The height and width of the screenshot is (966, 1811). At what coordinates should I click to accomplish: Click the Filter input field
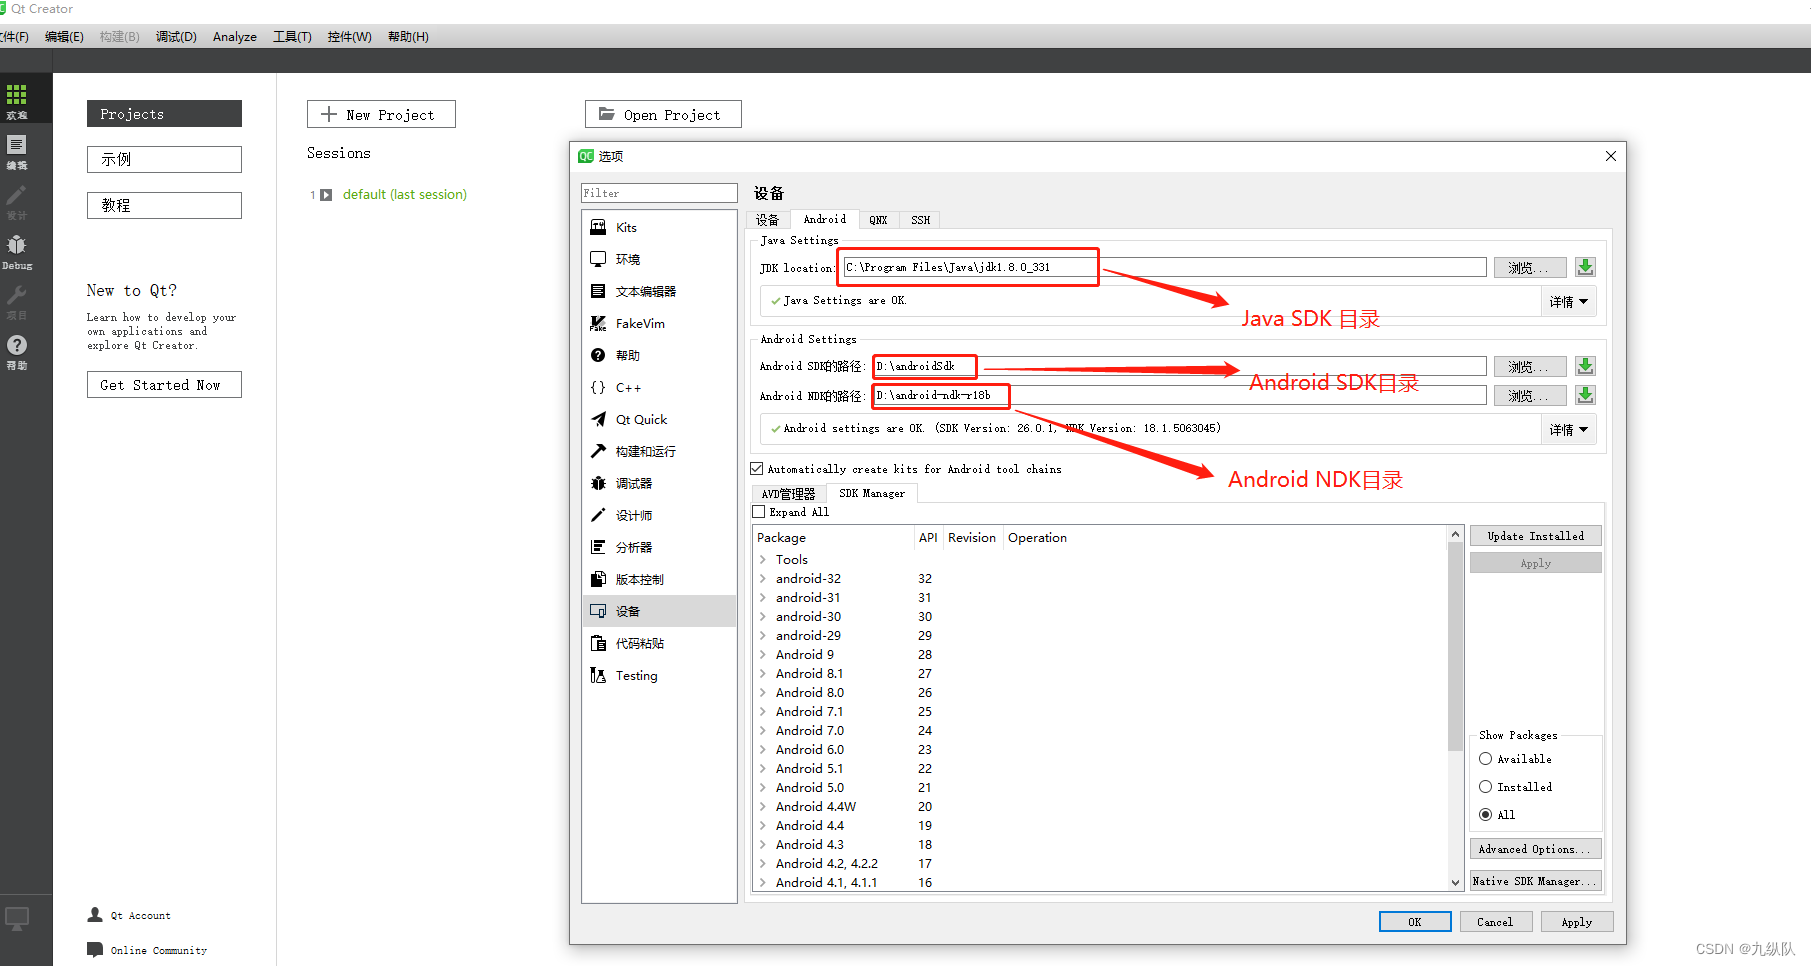(x=659, y=193)
